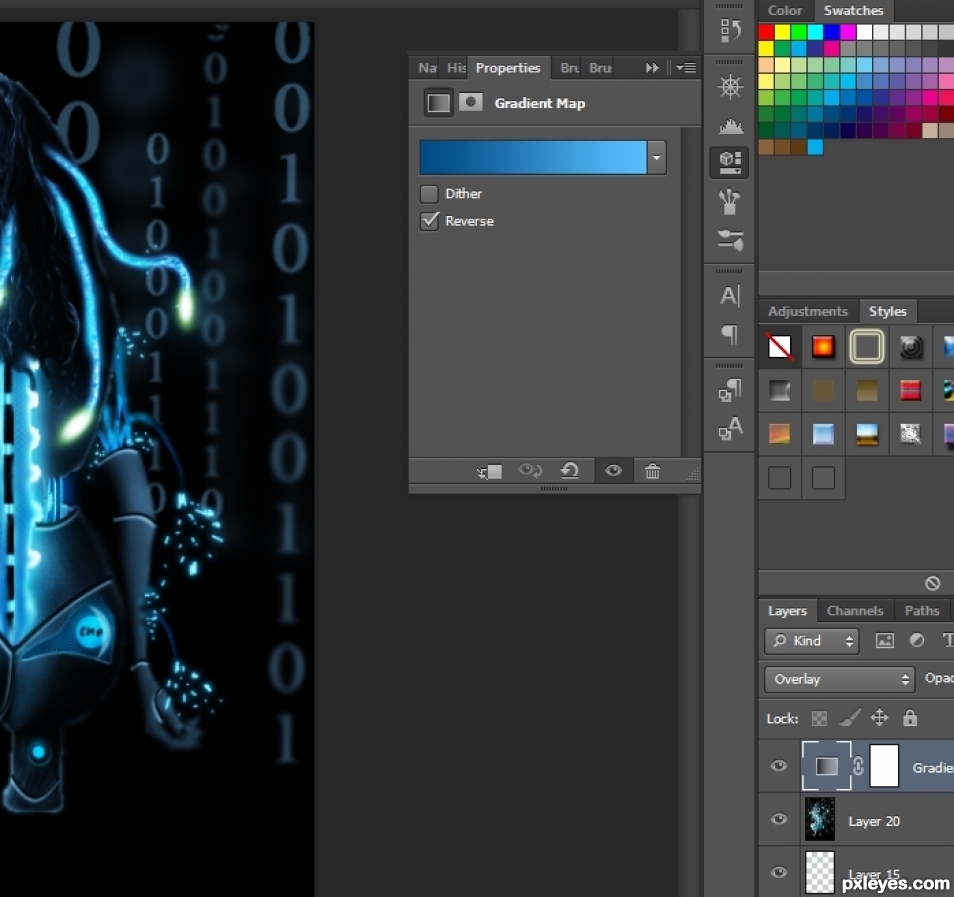Screen dimensions: 954x897
Task: Apply the sunset sky landscape style
Action: click(866, 434)
